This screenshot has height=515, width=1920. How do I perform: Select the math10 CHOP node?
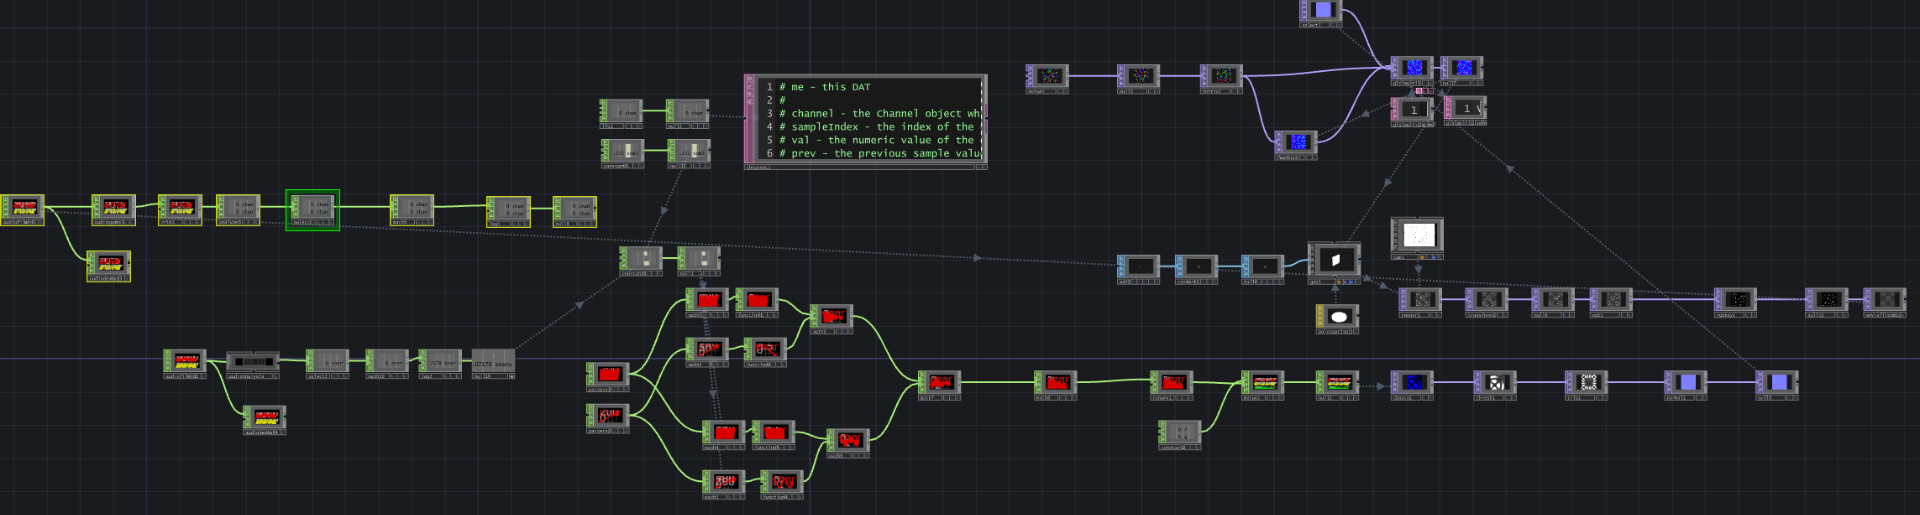387,363
